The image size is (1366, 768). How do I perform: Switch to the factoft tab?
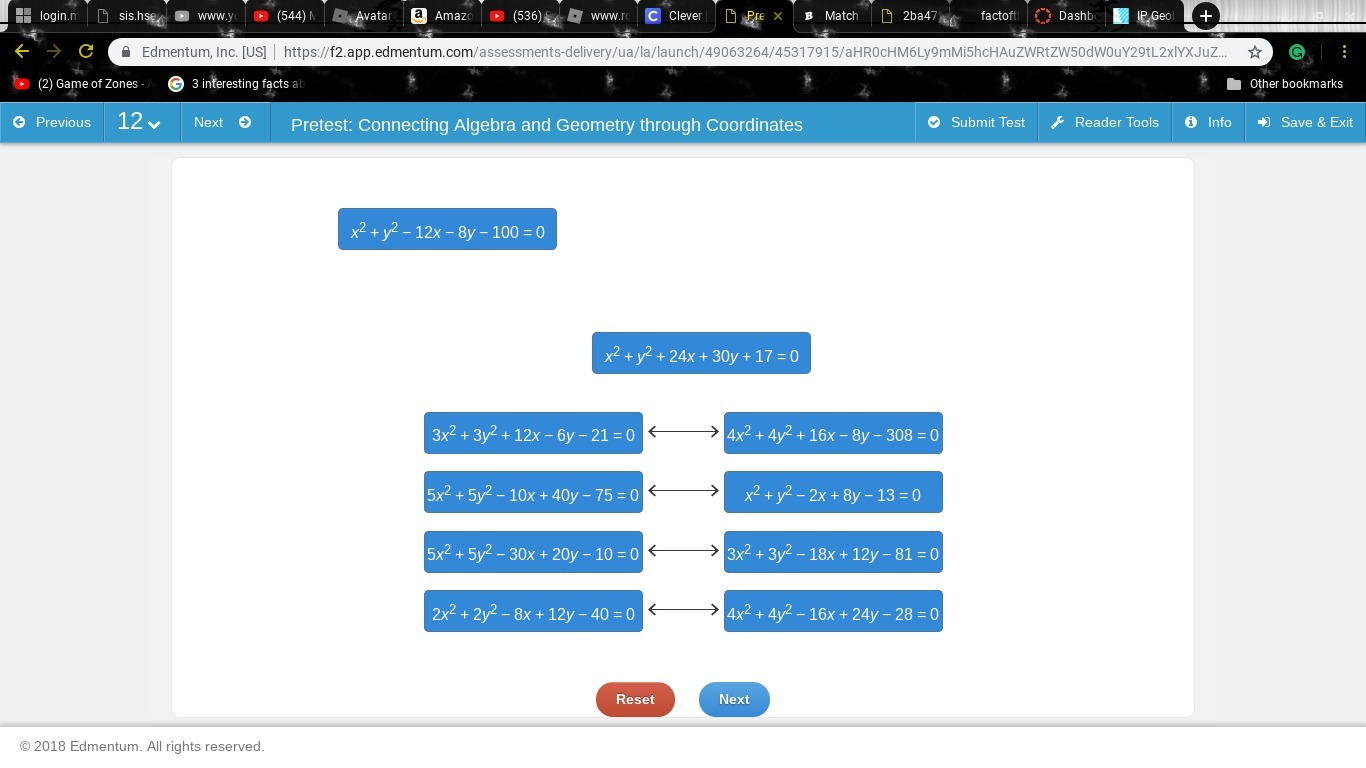(989, 16)
